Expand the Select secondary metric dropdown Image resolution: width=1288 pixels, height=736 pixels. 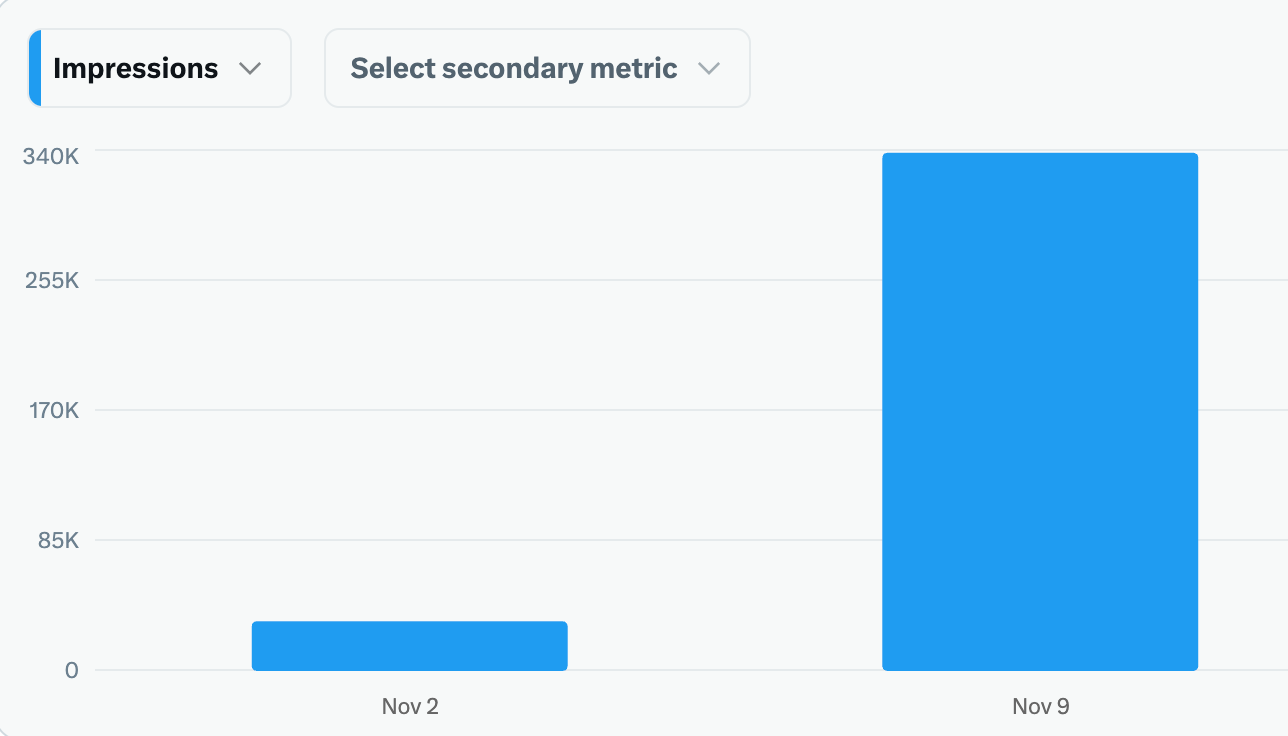click(x=536, y=68)
